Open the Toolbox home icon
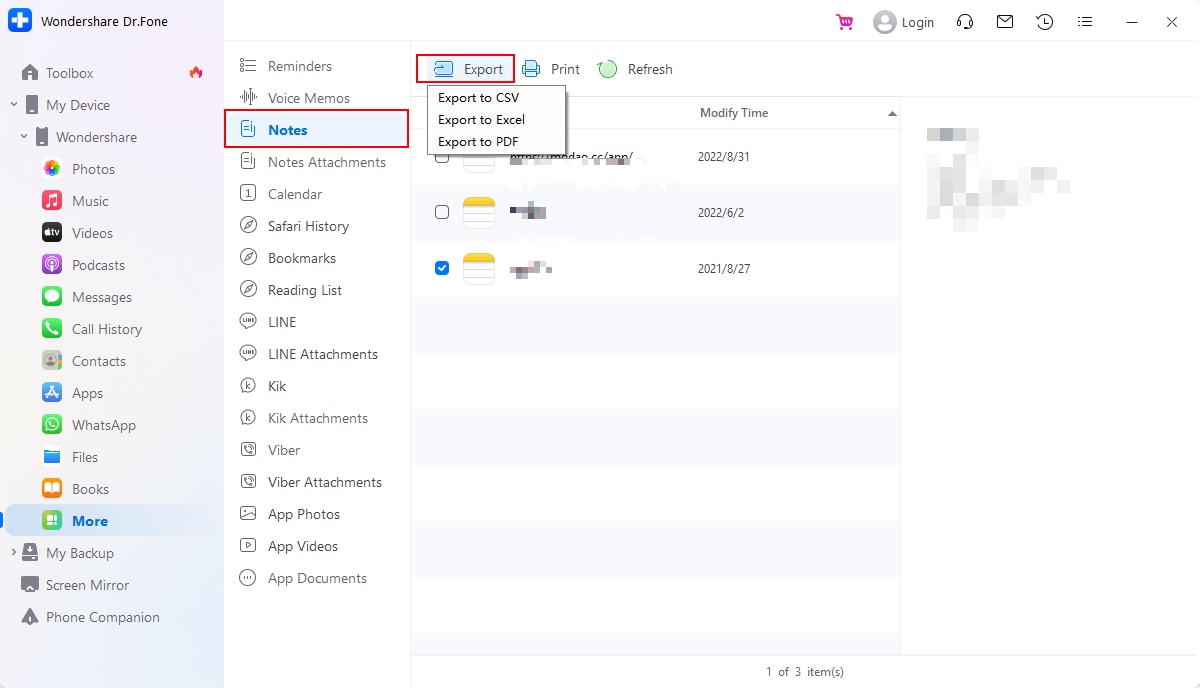The height and width of the screenshot is (688, 1200). click(29, 73)
